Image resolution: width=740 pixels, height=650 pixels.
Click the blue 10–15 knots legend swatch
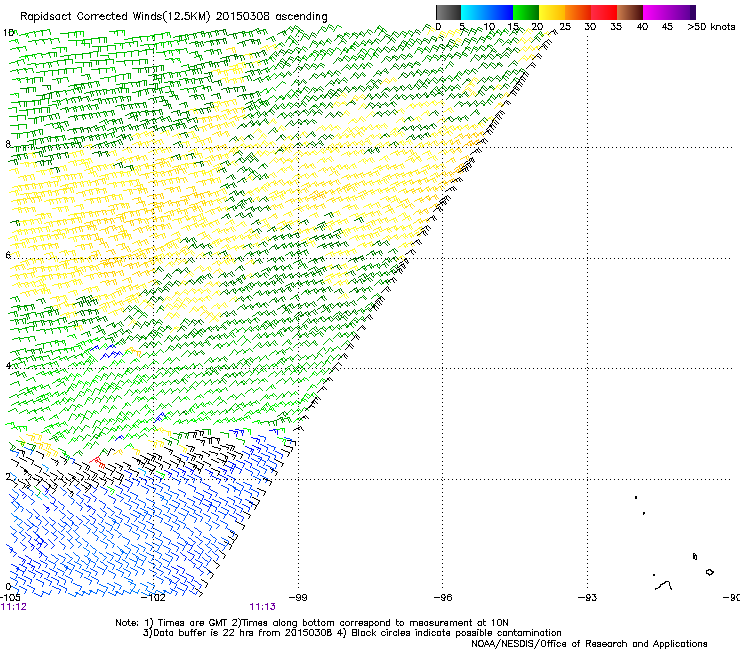point(500,12)
